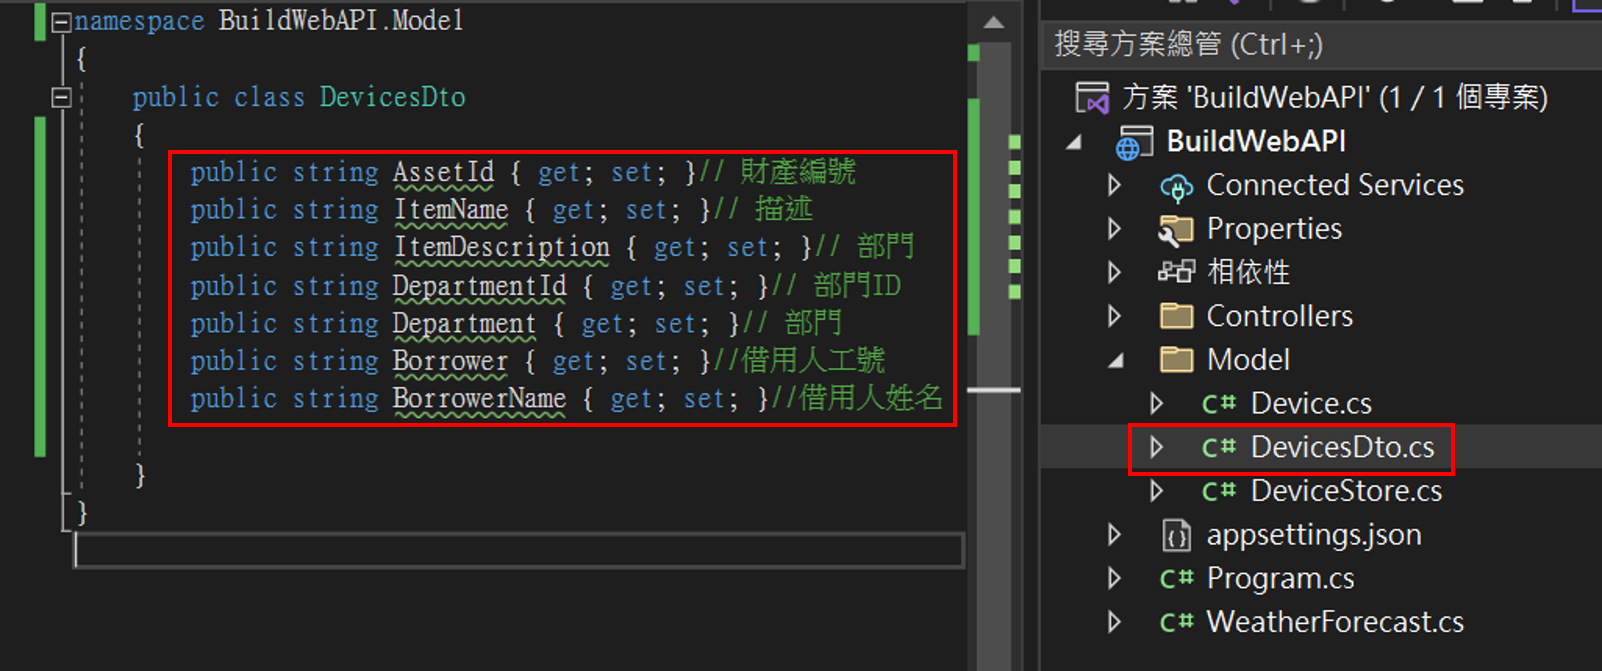Screen dimensions: 1602x671
Task: Click the C# icon beside DeviceStore.cs
Action: click(1219, 492)
